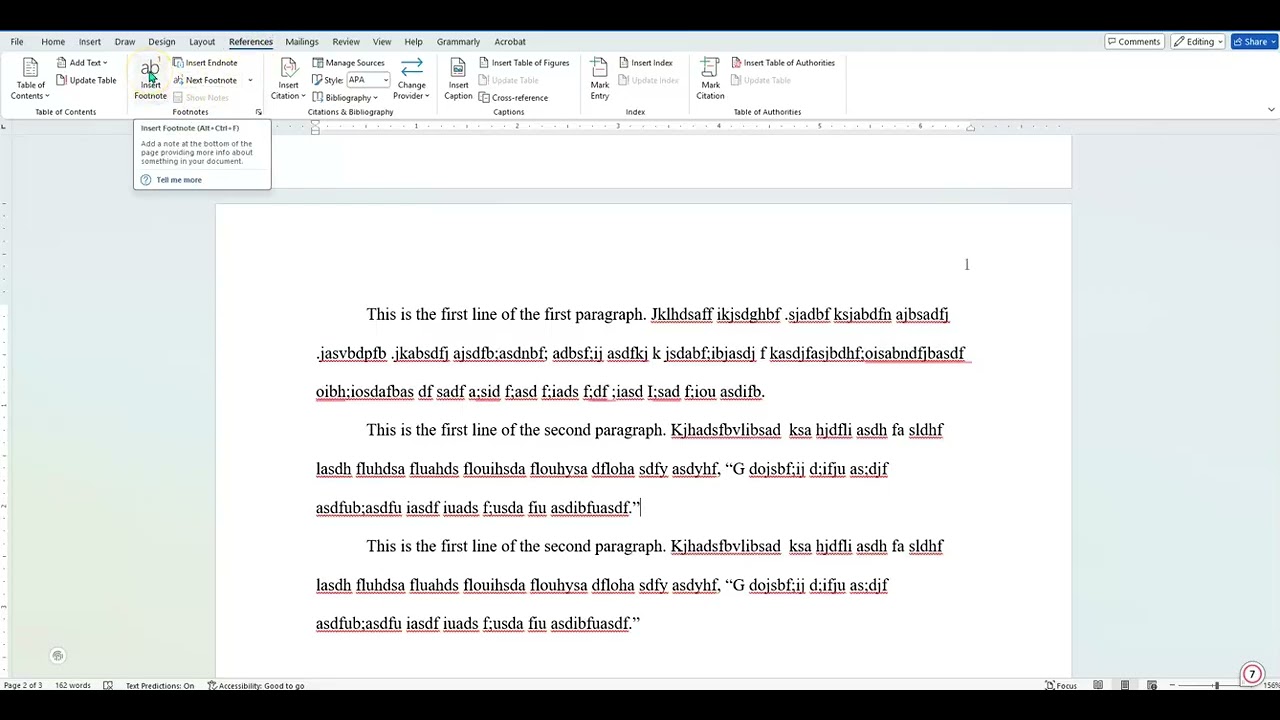Adjust the zoom slider in status bar
The image size is (1280, 720).
click(x=1217, y=686)
